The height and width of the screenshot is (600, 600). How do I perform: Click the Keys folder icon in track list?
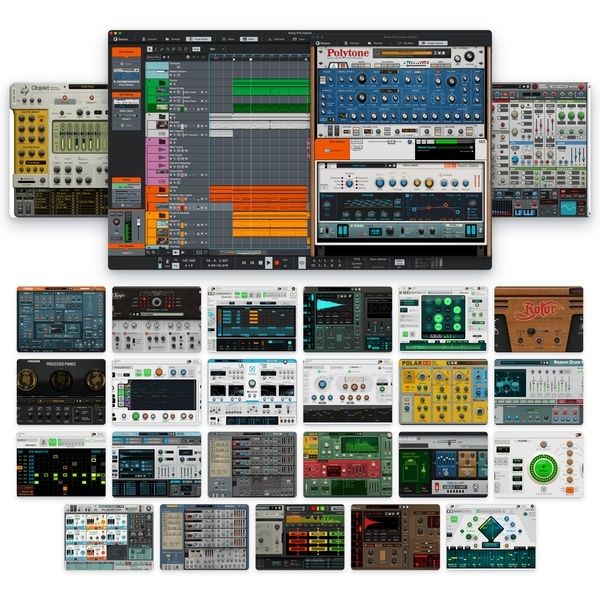coord(162,116)
